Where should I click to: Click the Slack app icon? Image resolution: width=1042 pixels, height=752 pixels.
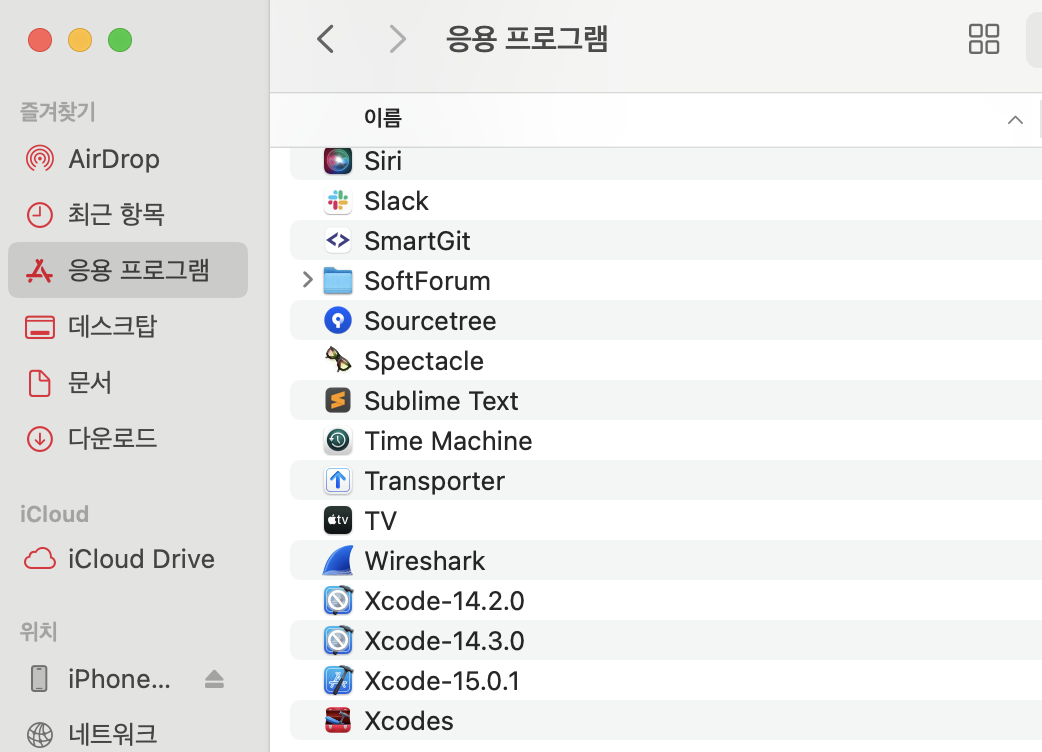(x=338, y=201)
